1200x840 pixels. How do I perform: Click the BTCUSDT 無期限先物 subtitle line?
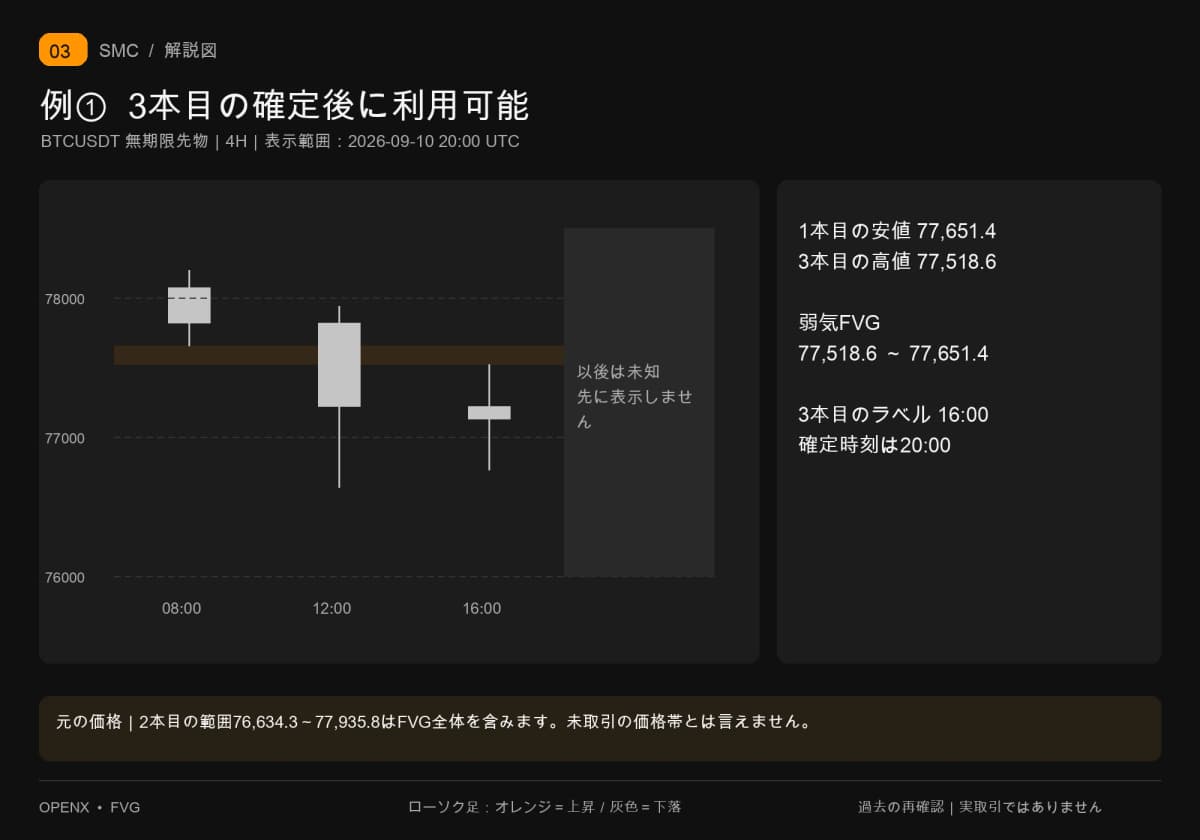pyautogui.click(x=280, y=141)
